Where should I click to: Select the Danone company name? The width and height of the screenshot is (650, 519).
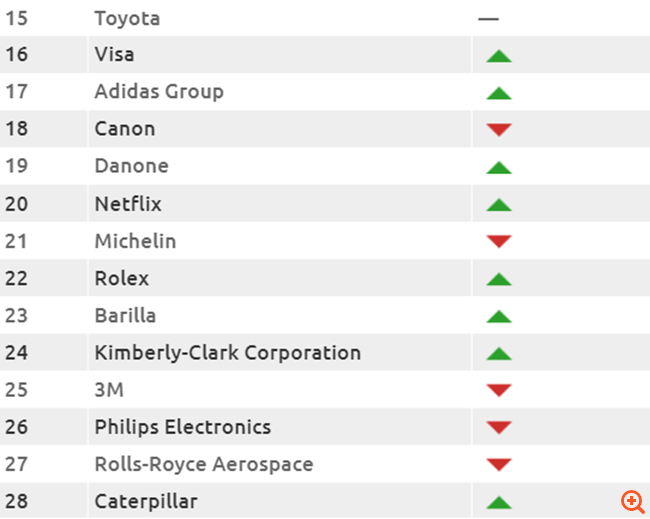coord(131,166)
